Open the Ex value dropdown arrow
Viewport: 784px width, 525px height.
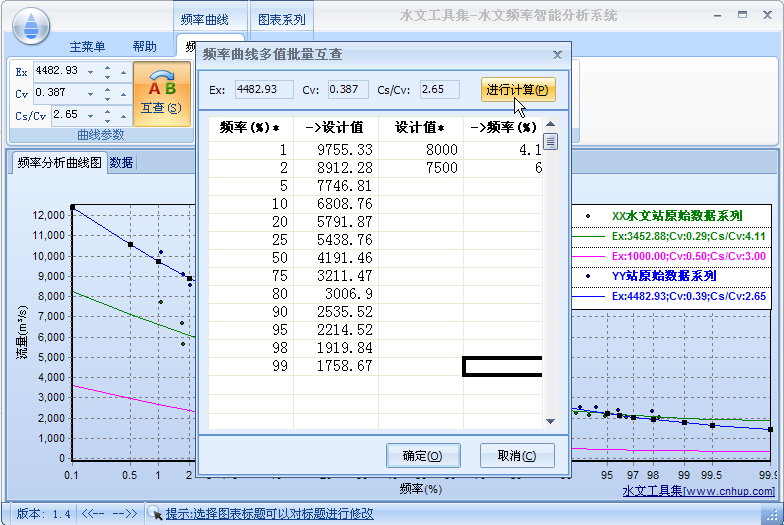tap(90, 71)
